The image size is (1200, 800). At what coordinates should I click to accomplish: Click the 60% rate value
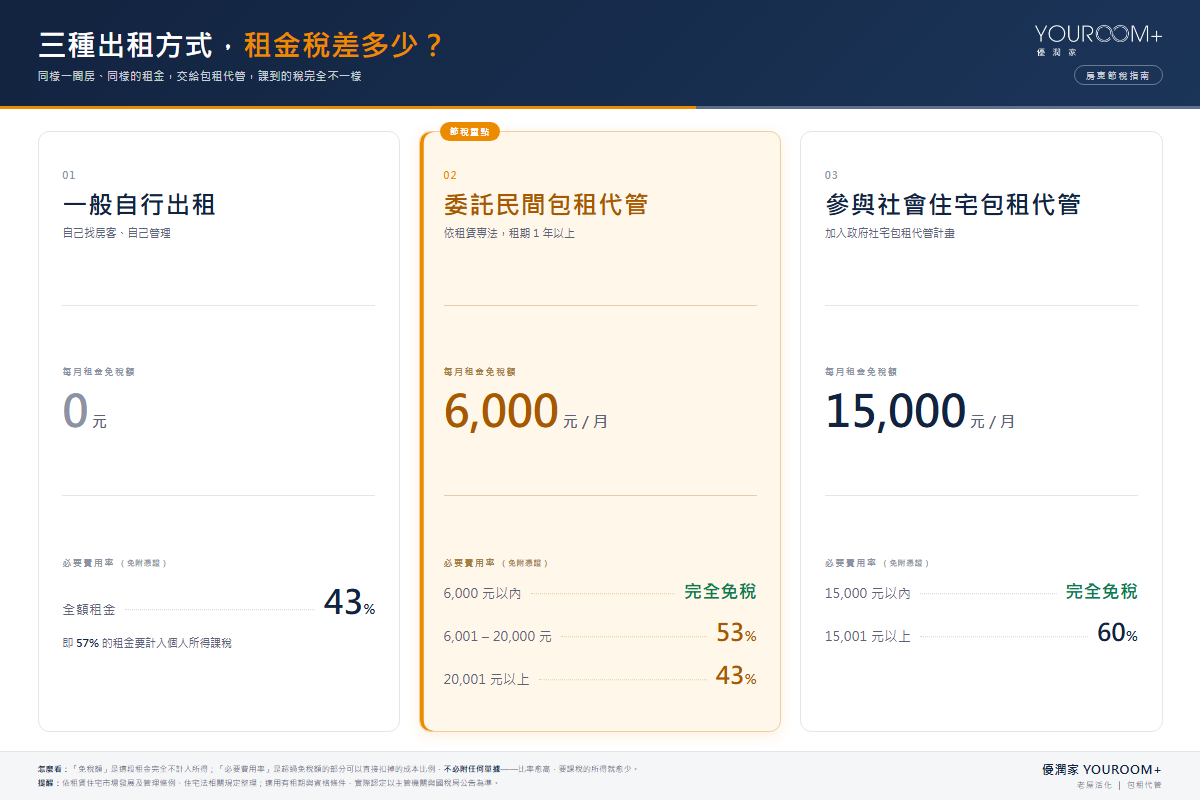(1117, 633)
